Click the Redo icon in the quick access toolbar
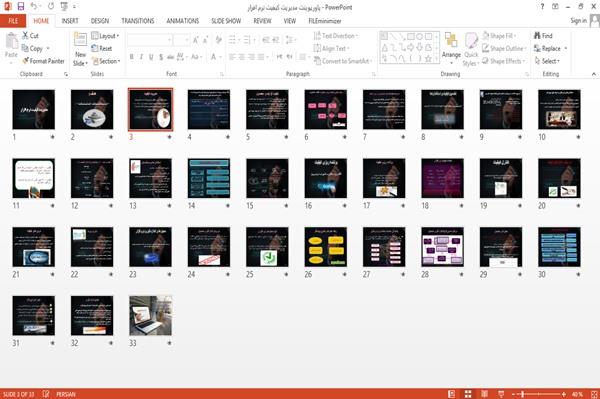Screen dimensions: 600x399 point(51,7)
